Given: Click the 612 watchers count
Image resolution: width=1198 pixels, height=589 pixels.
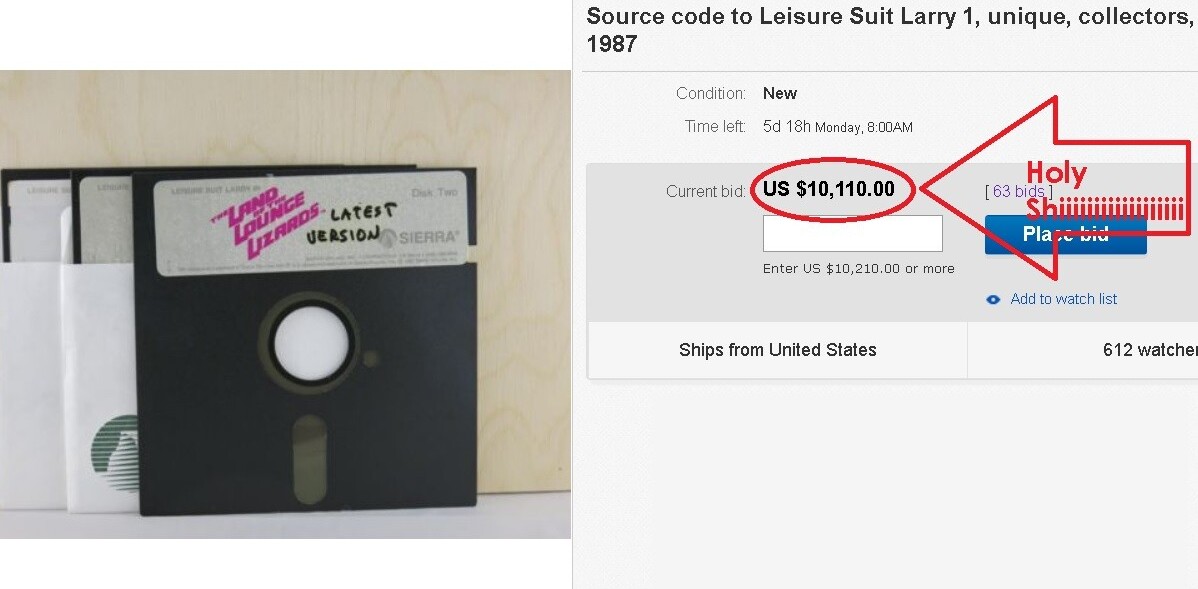Looking at the screenshot, I should point(1149,350).
